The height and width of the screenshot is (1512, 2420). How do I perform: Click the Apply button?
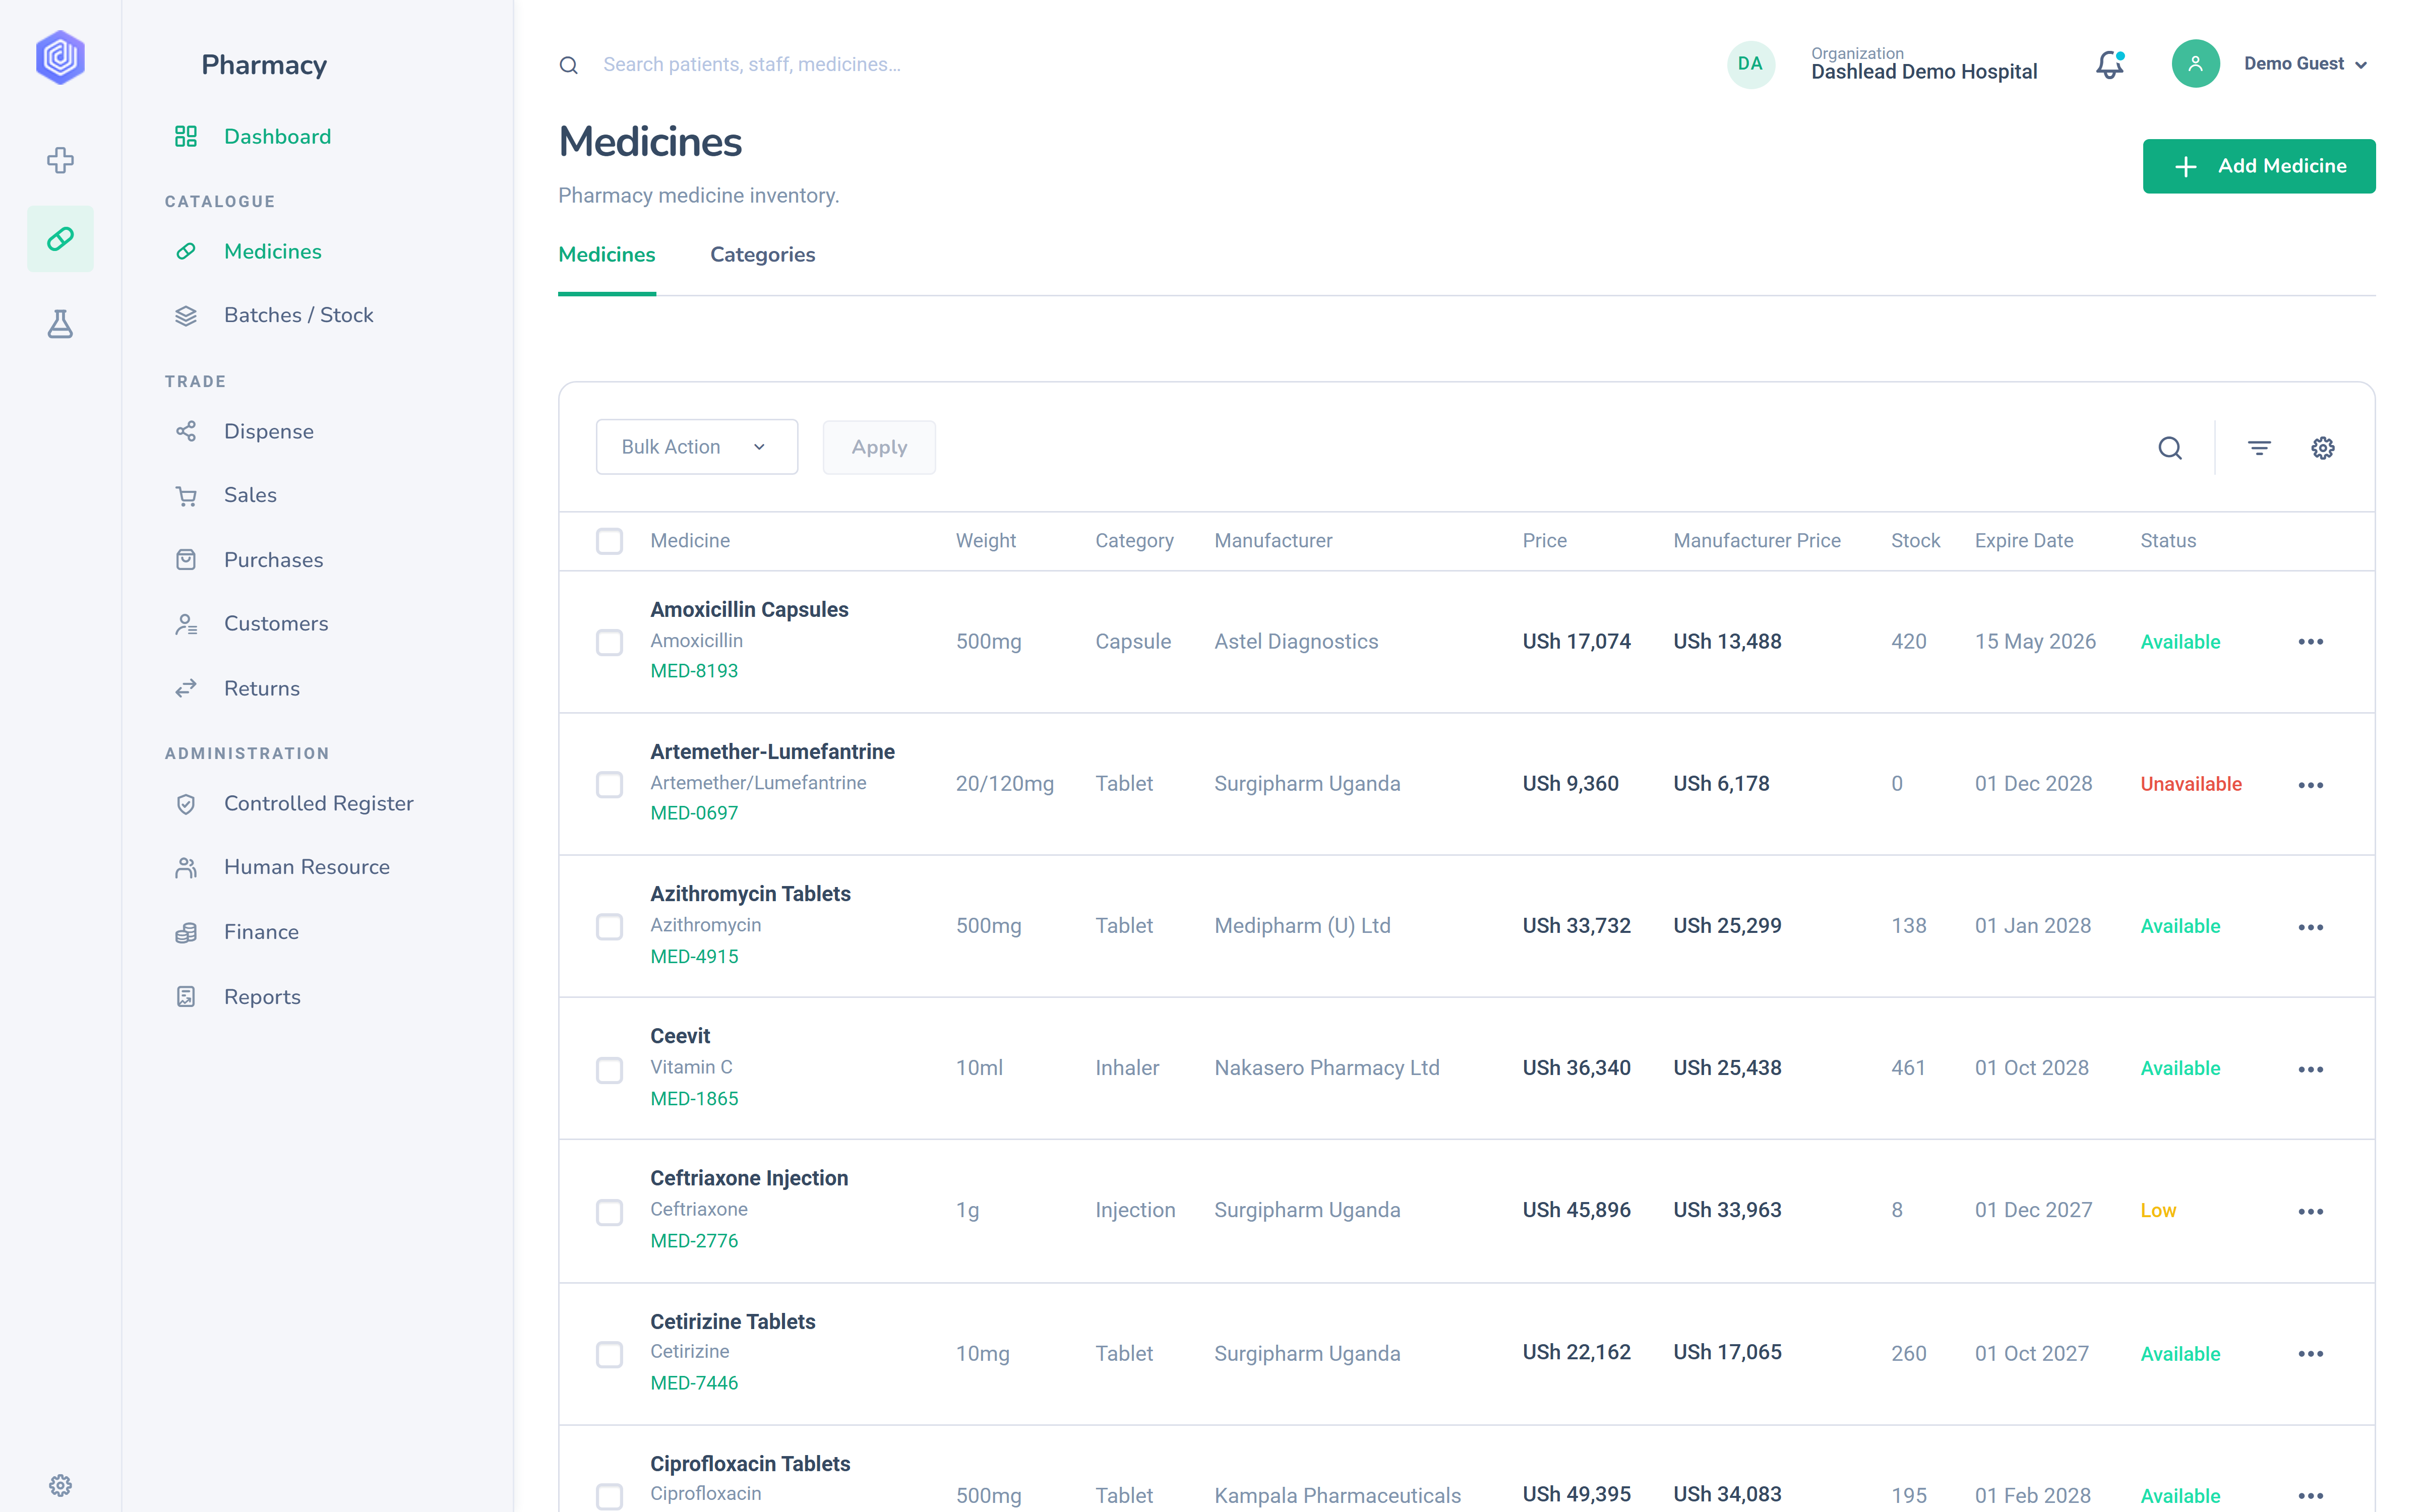879,447
